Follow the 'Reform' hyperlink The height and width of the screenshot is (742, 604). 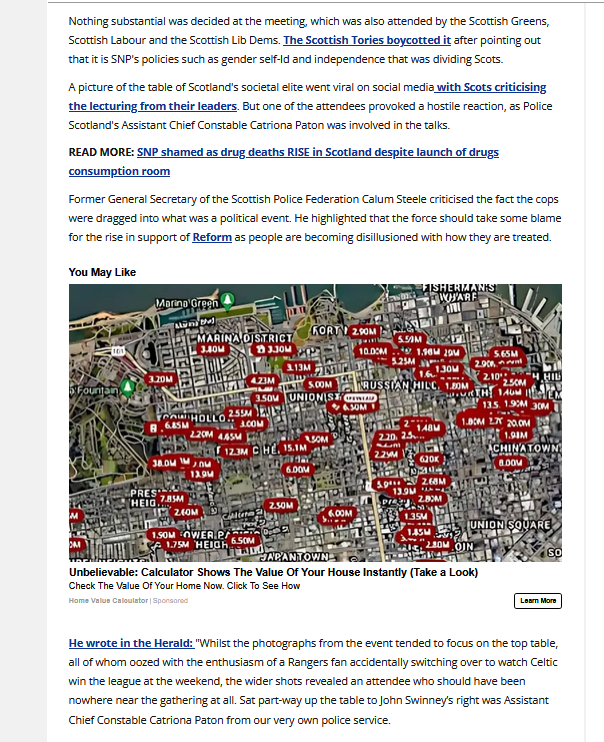(x=212, y=237)
